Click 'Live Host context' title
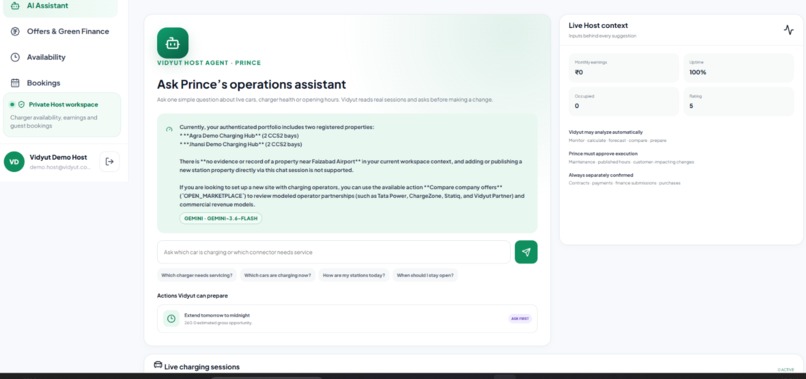 pyautogui.click(x=598, y=25)
